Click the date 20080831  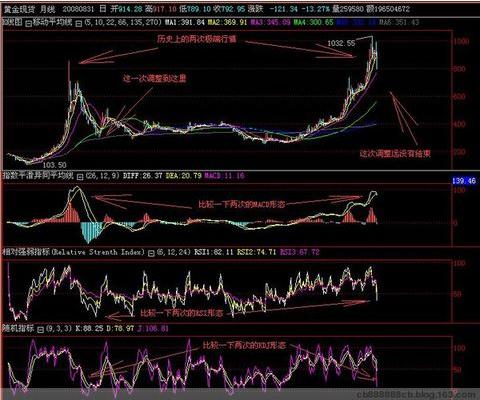pyautogui.click(x=79, y=9)
